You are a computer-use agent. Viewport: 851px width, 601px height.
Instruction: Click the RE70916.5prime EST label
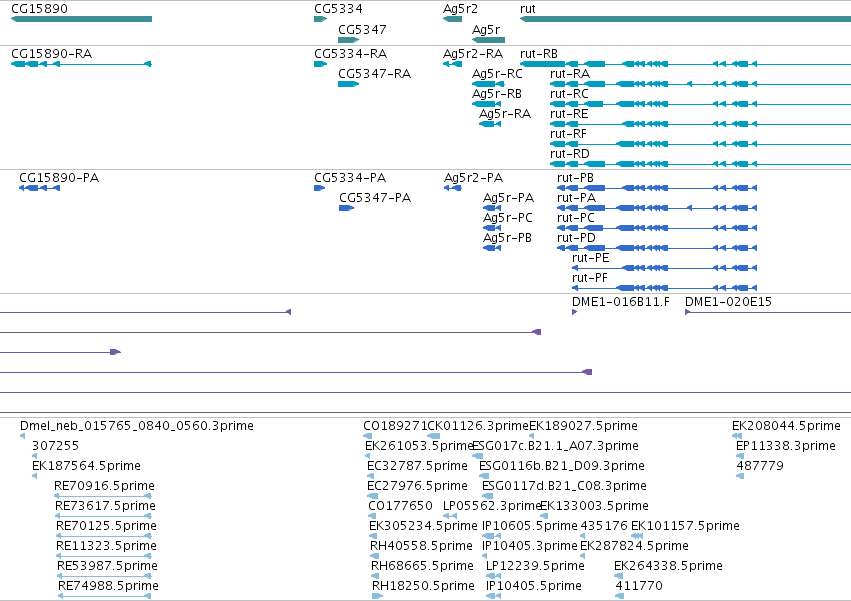pos(104,486)
